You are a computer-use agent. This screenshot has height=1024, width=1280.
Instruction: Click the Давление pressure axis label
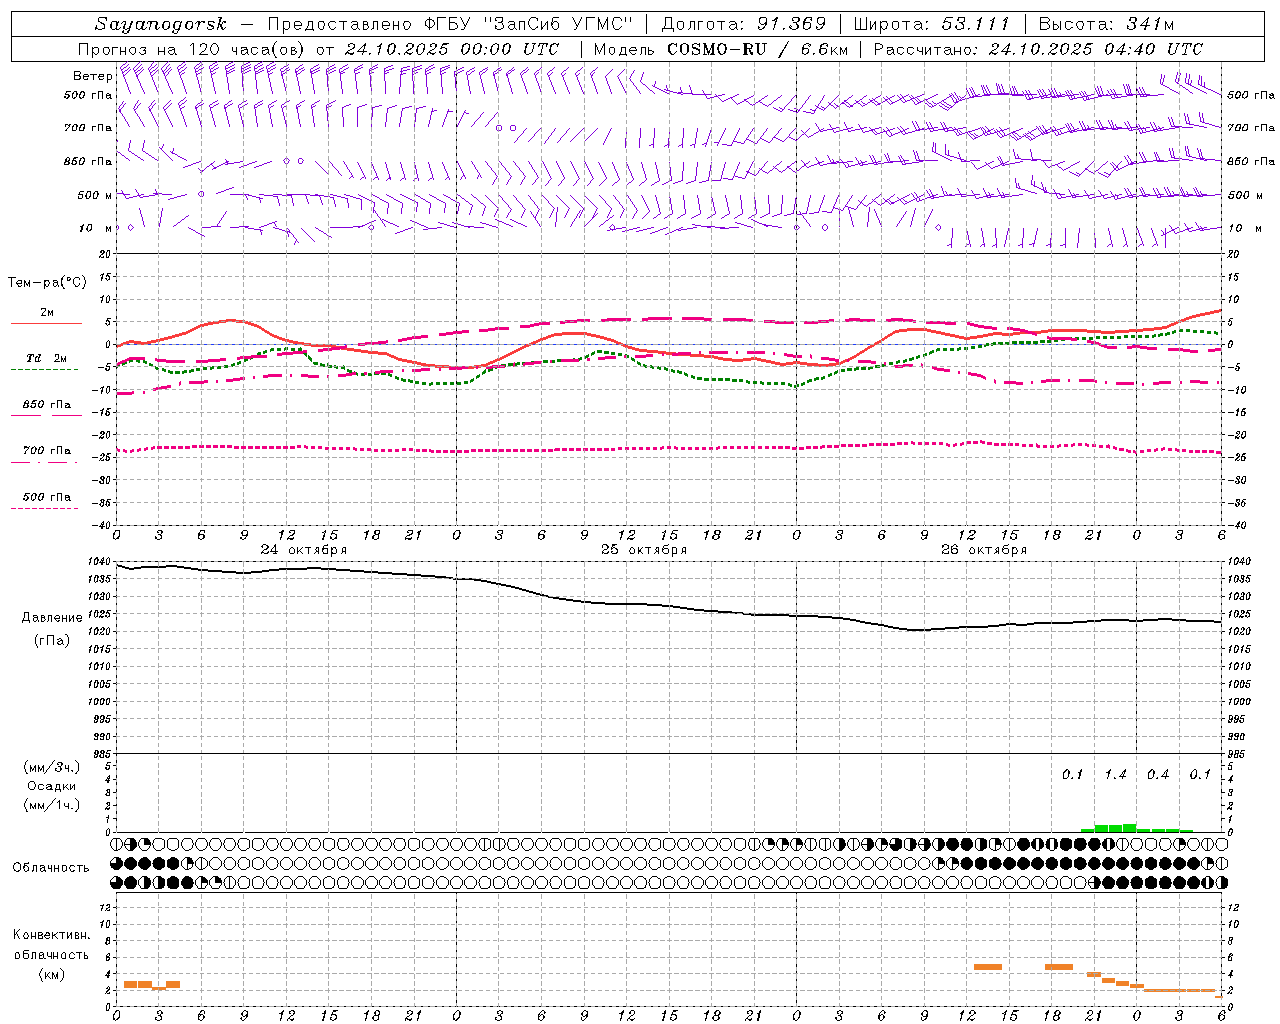pyautogui.click(x=52, y=618)
